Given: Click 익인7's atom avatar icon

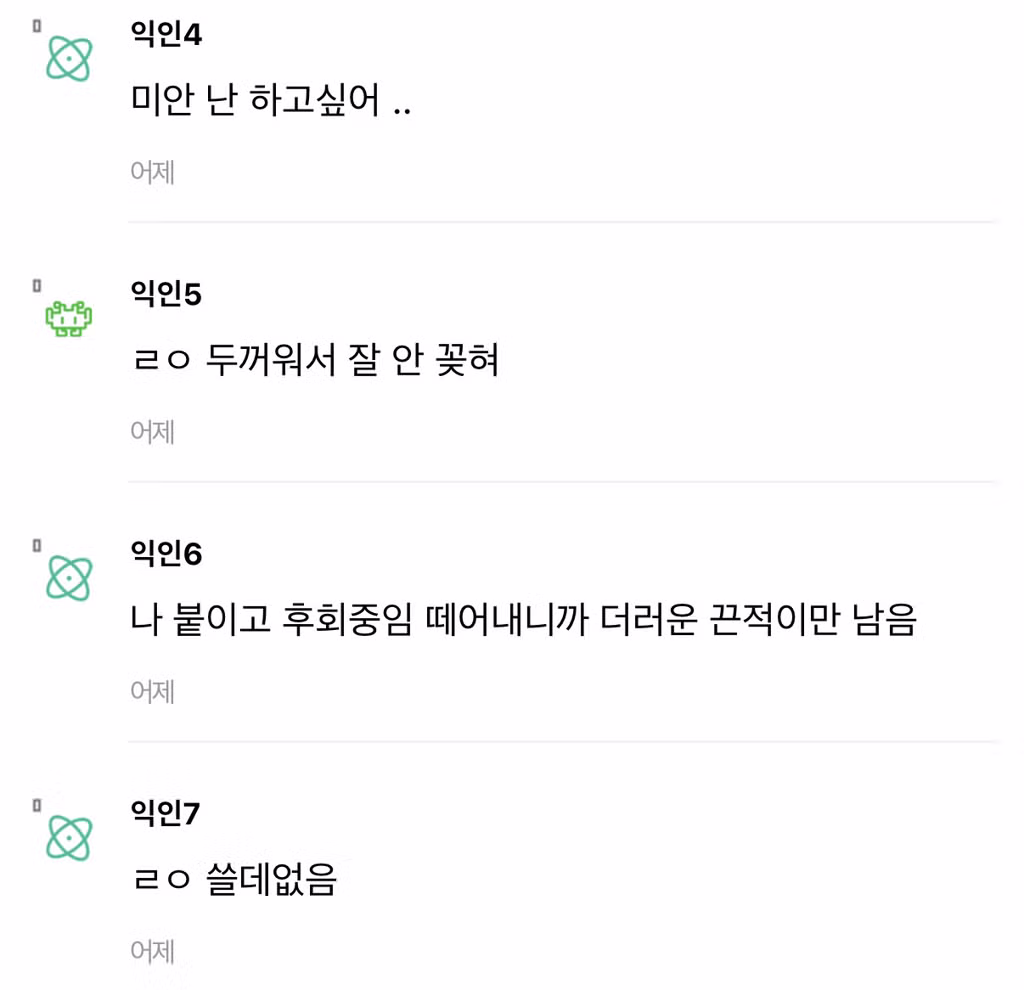Looking at the screenshot, I should pyautogui.click(x=68, y=839).
